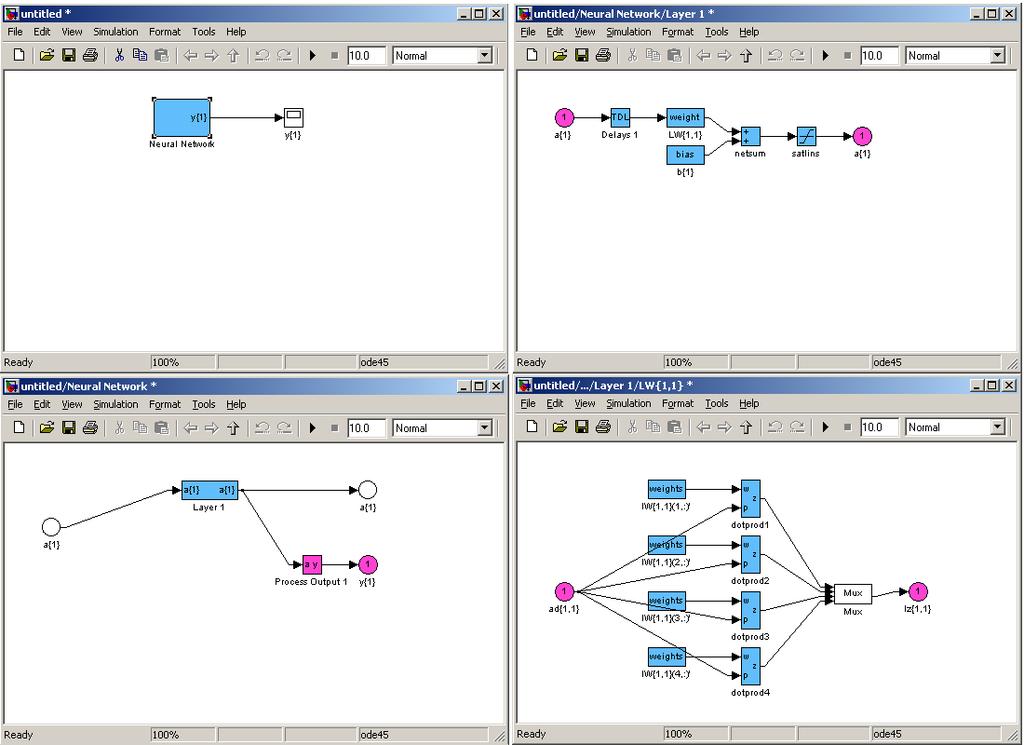Save icon in Layer 1 window toolbar
This screenshot has width=1024, height=745.
[581, 55]
